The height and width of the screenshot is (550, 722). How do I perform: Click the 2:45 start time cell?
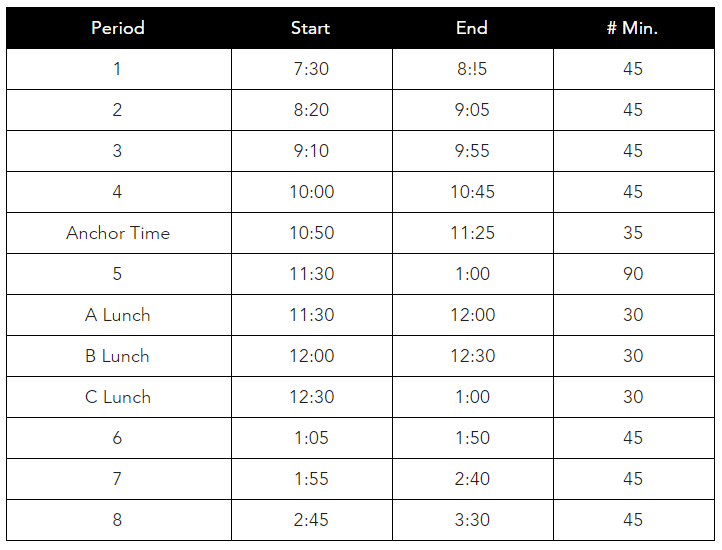tap(311, 520)
